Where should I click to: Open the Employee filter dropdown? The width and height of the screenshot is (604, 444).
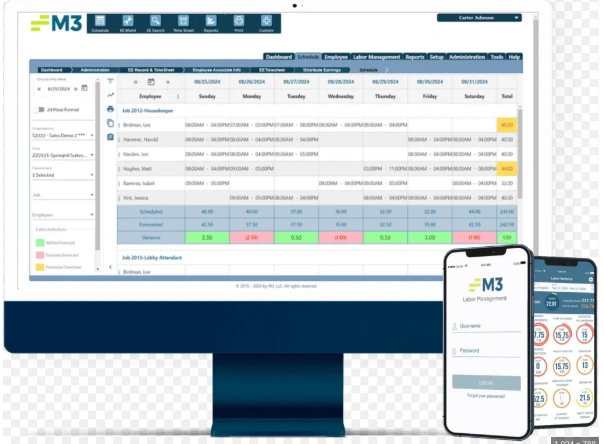(63, 215)
